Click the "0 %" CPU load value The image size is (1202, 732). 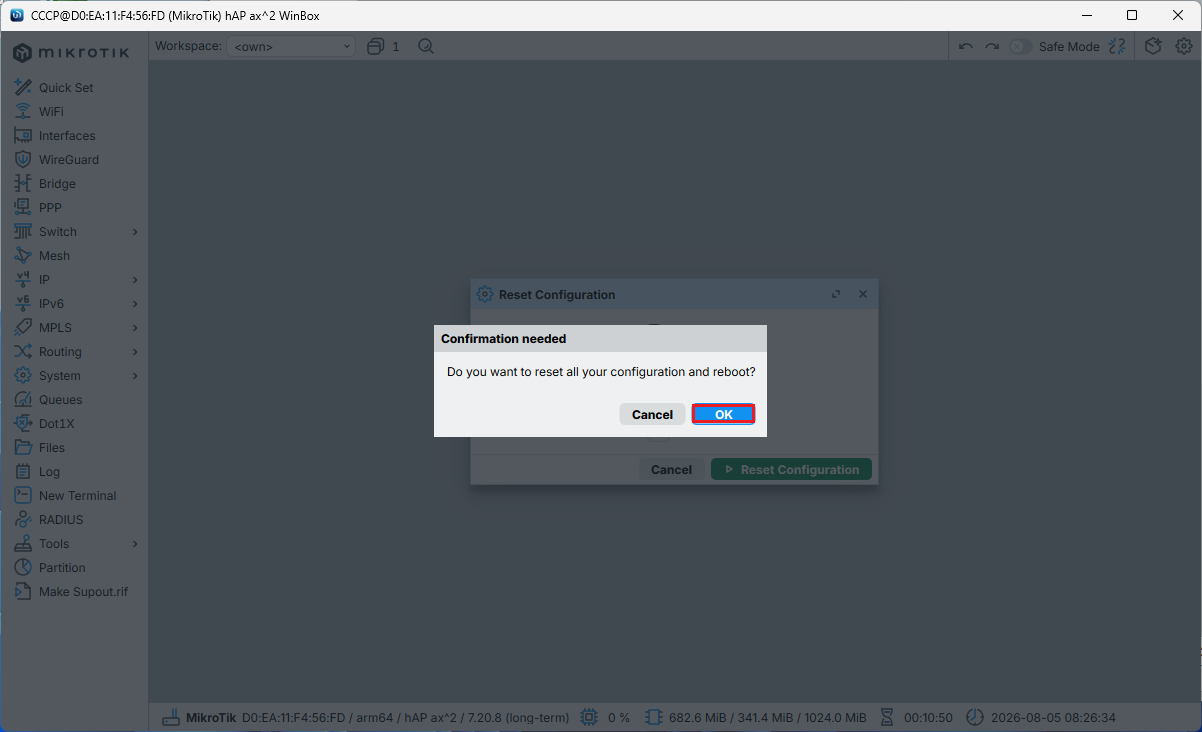click(x=619, y=718)
